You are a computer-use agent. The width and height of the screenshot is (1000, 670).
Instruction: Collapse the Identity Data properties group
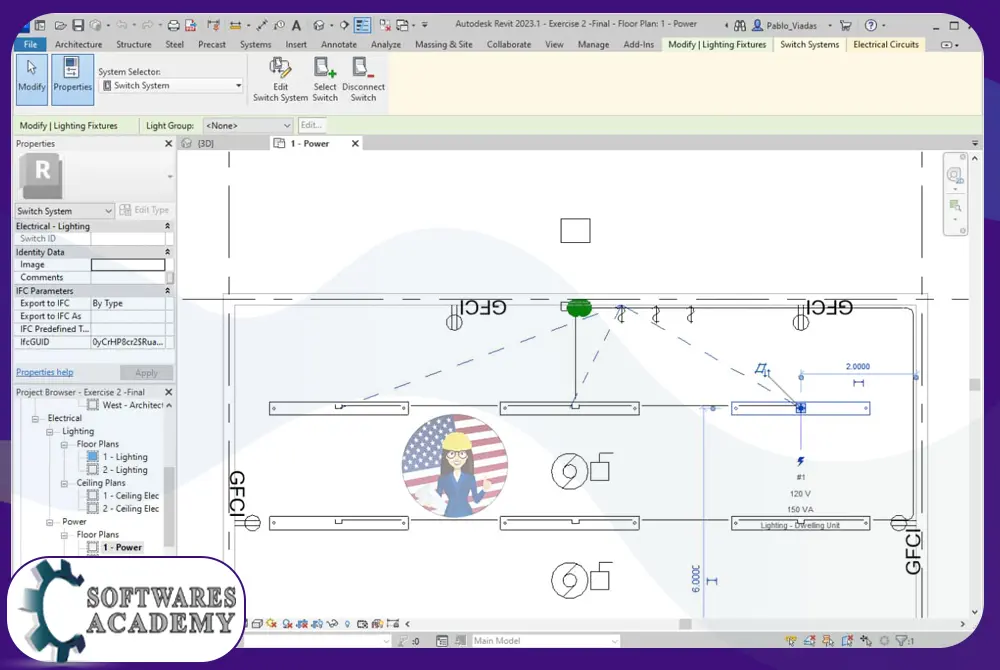click(168, 252)
